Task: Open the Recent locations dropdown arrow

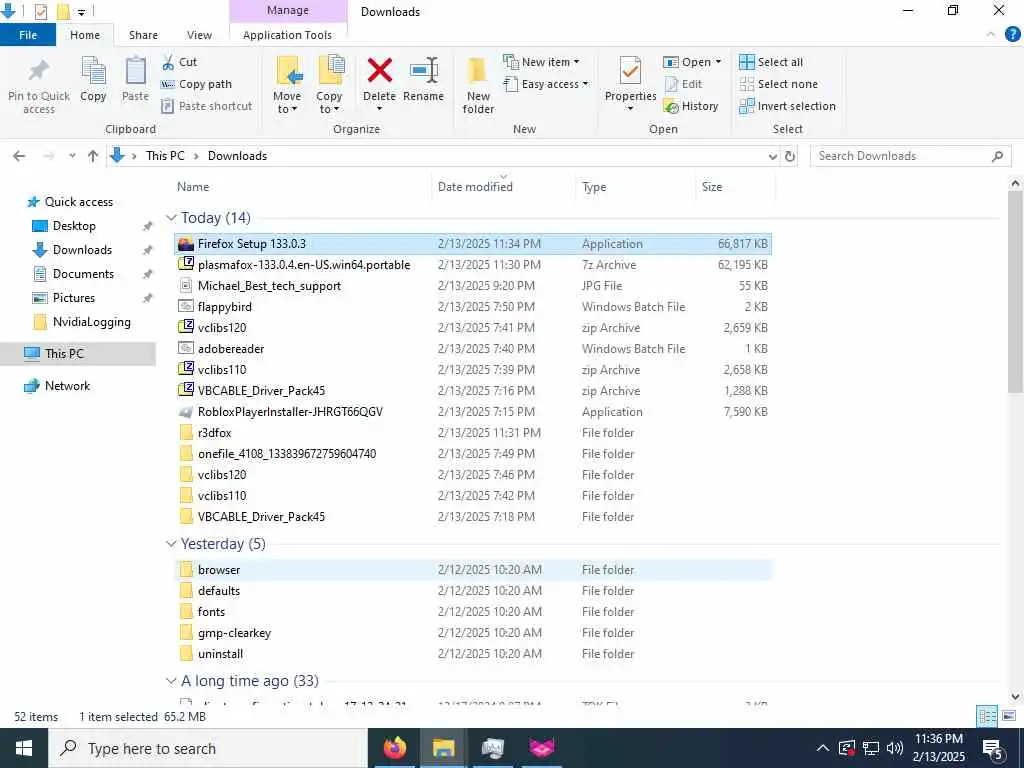Action: click(x=72, y=156)
